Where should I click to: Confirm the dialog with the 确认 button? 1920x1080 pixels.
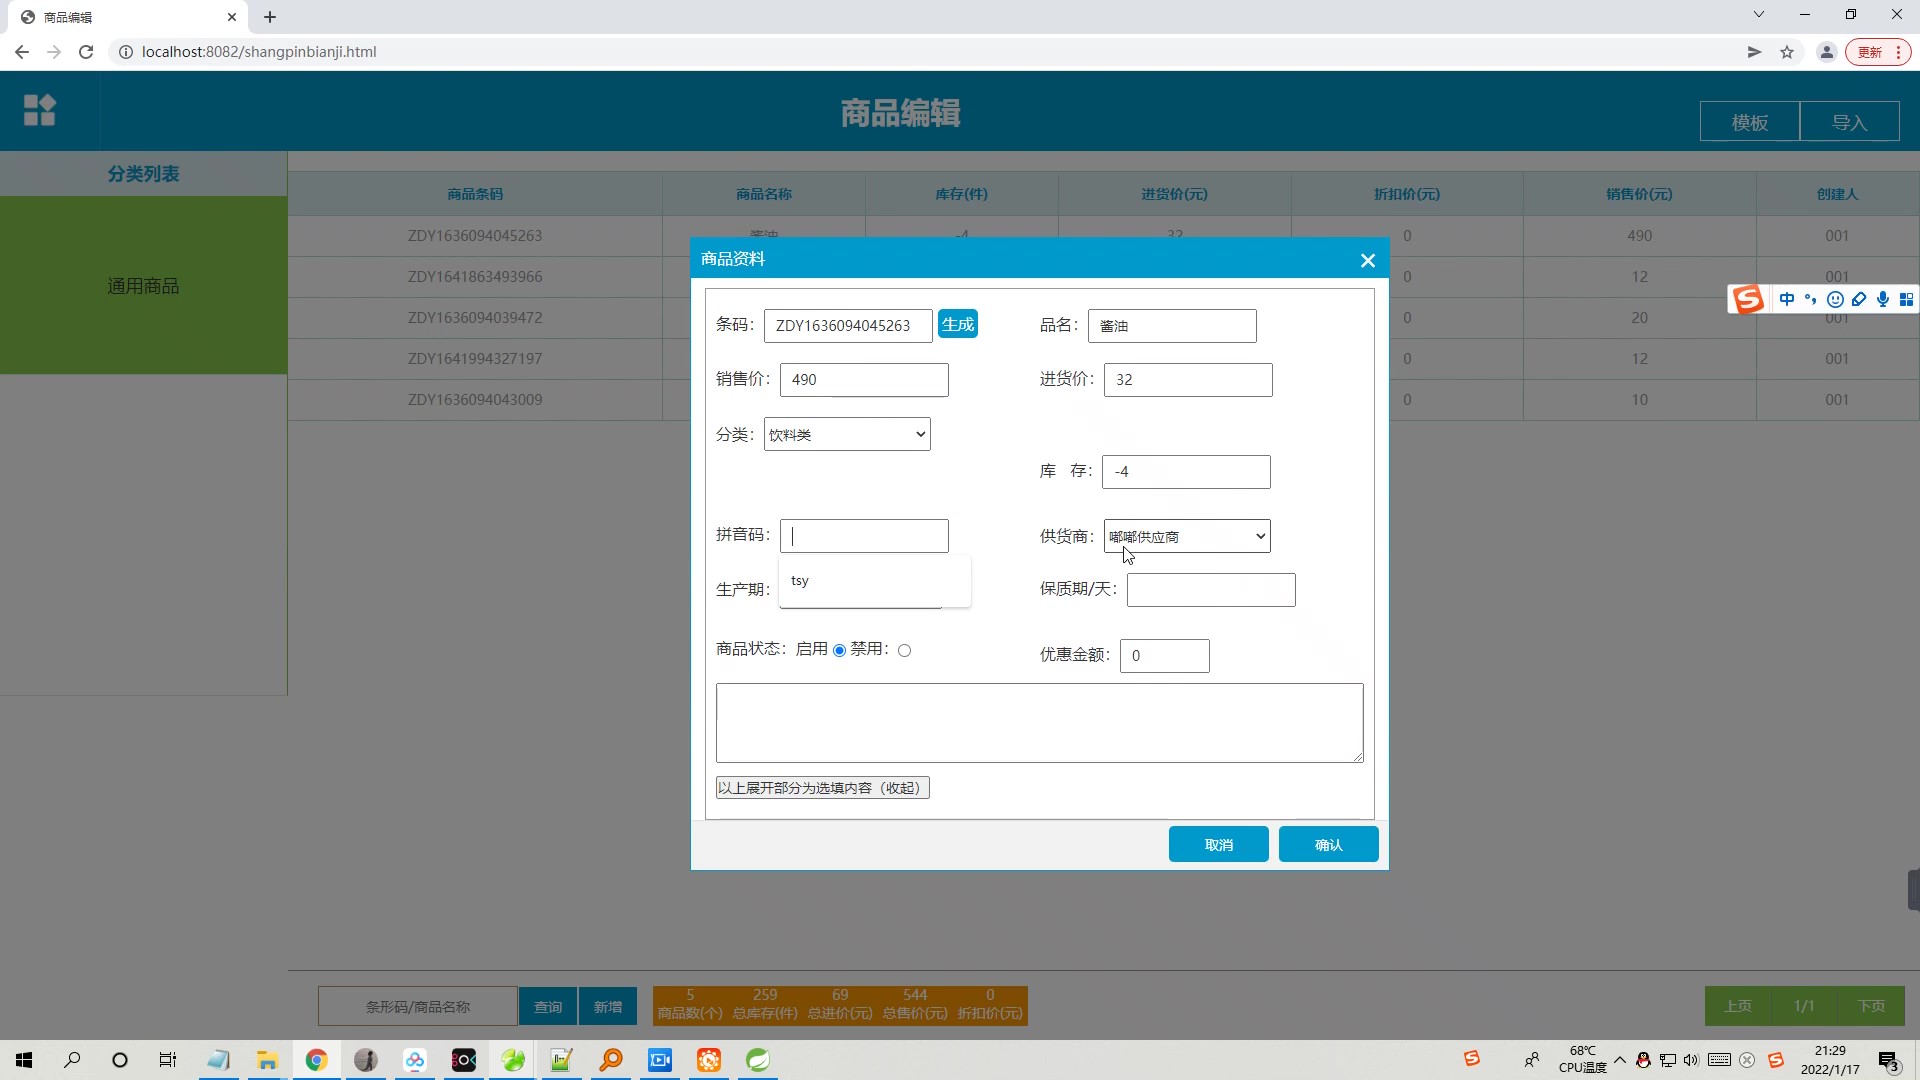1328,844
